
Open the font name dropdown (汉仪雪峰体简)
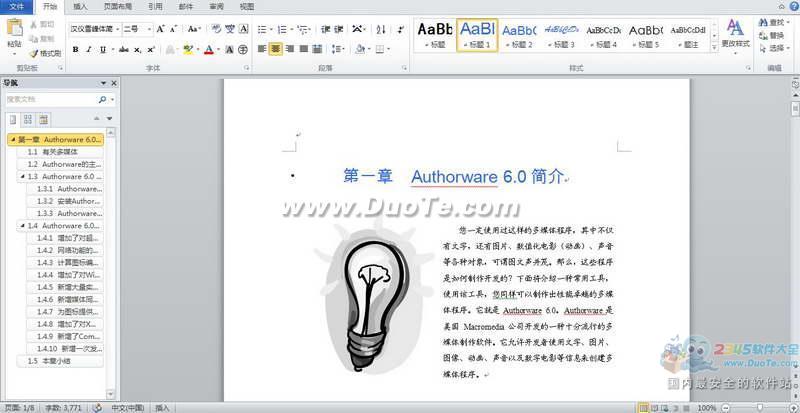click(117, 30)
